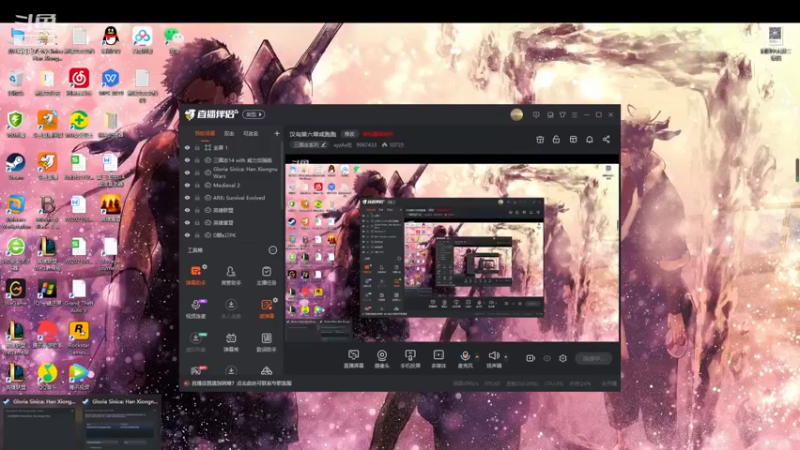The height and width of the screenshot is (450, 800).
Task: Open the bottom help notice link
Action: tap(241, 383)
